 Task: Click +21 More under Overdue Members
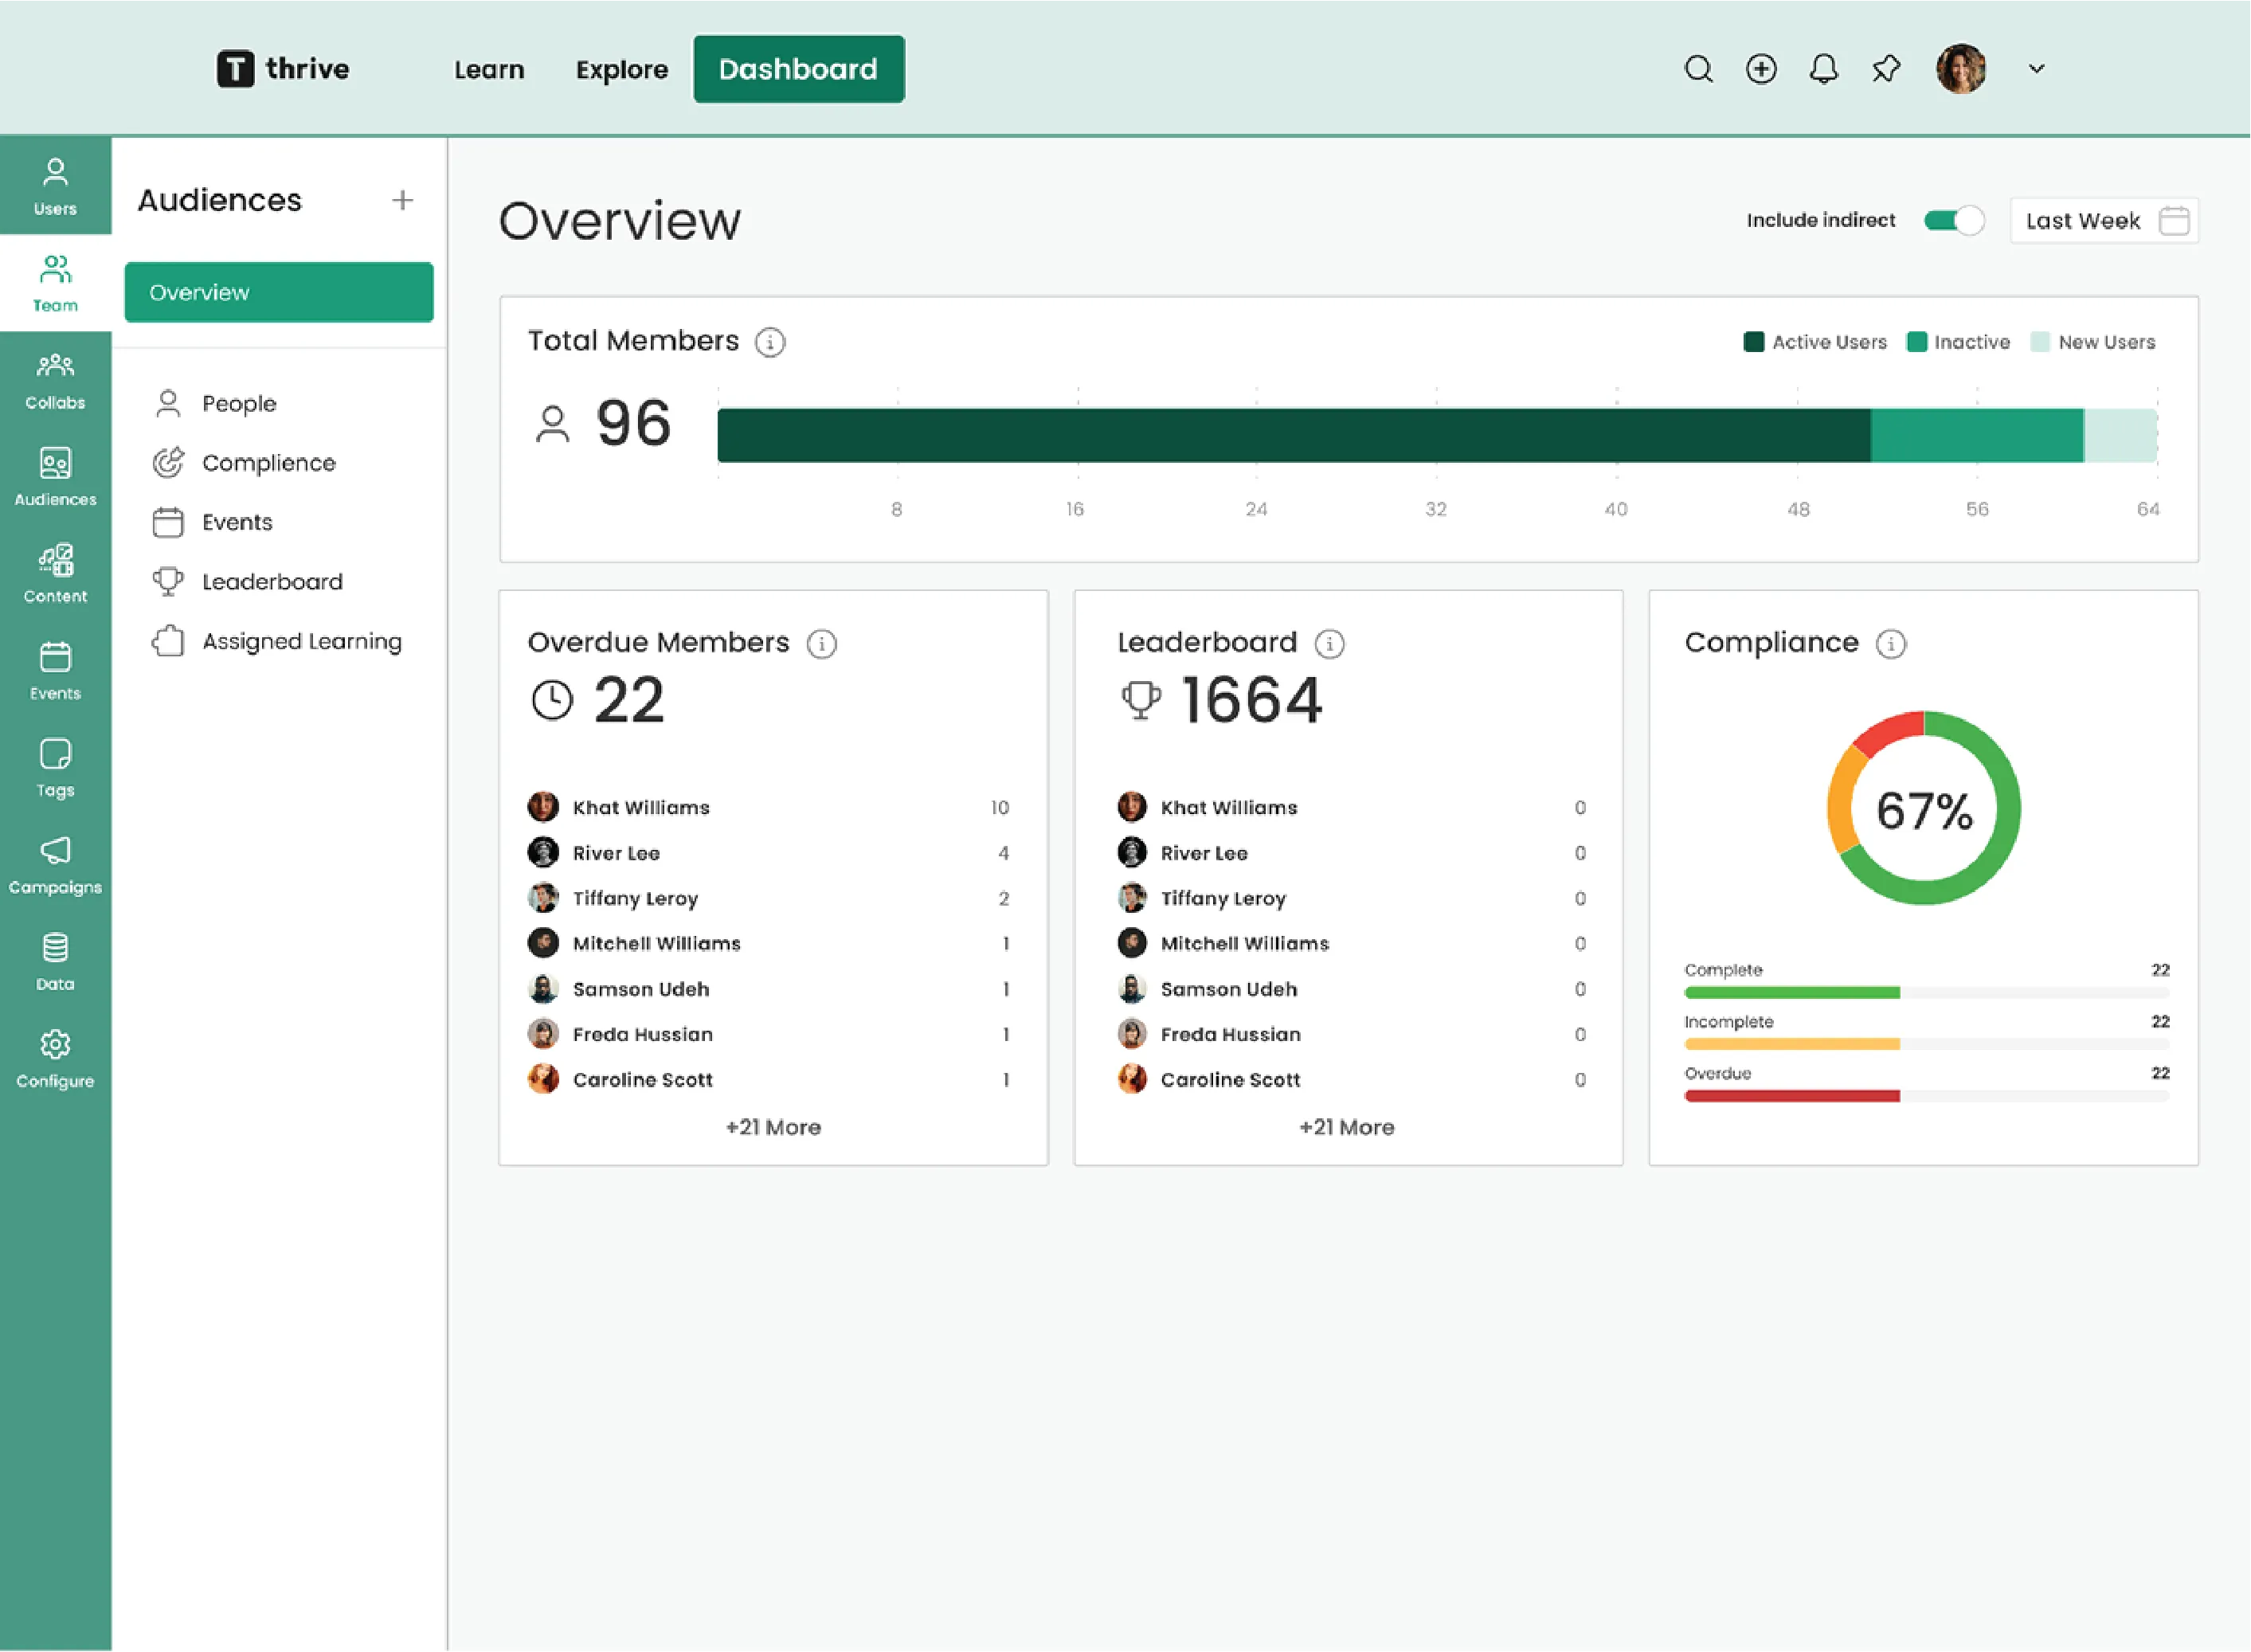click(x=773, y=1127)
